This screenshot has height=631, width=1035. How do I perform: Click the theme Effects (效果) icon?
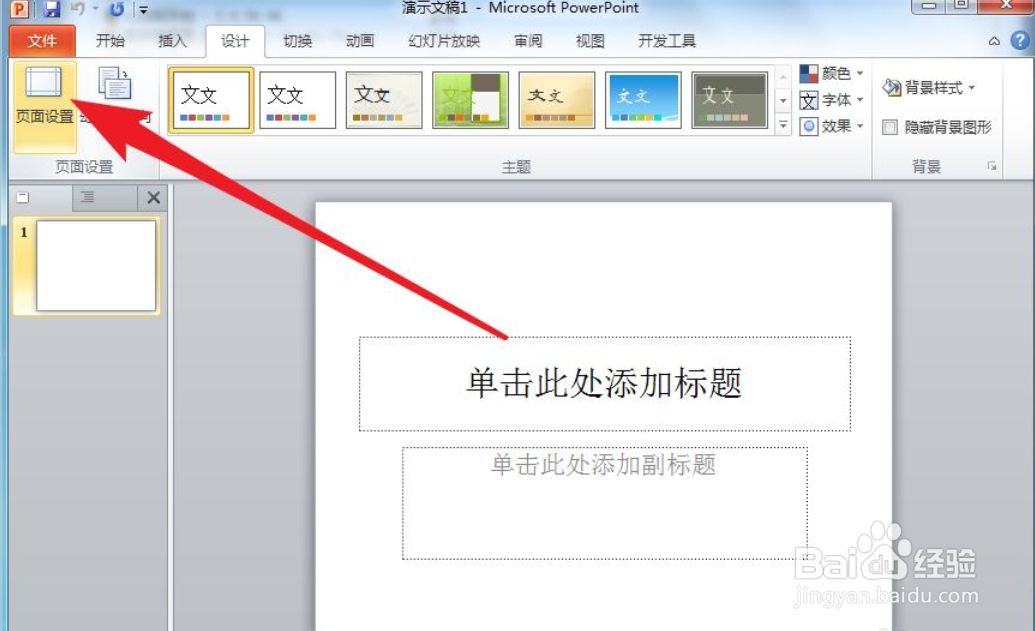810,126
